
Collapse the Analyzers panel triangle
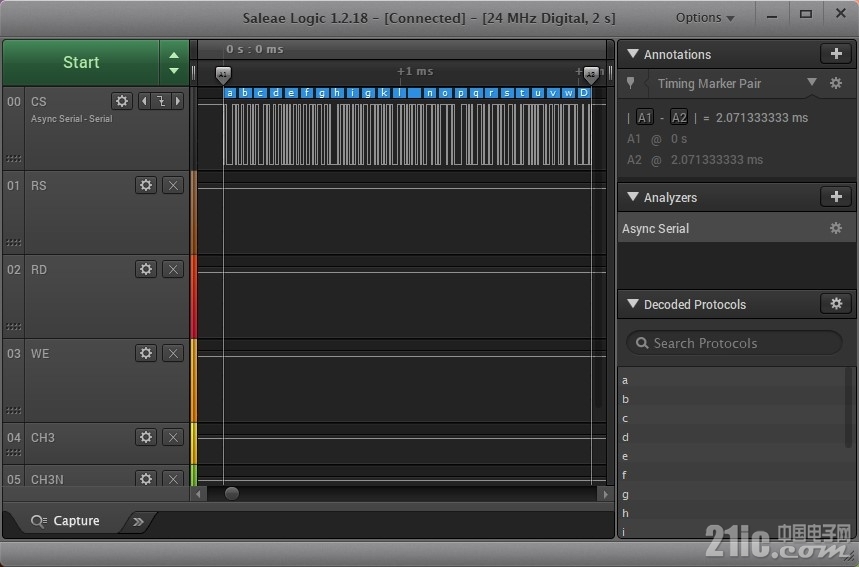pyautogui.click(x=633, y=197)
